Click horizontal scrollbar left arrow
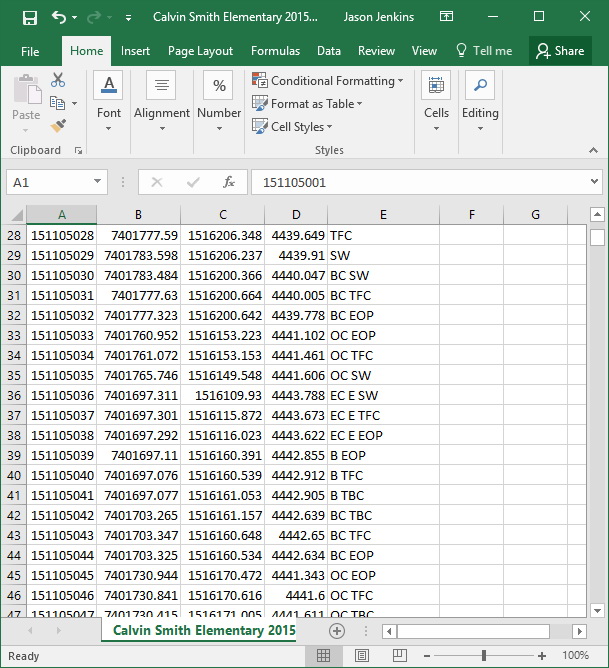The image size is (609, 668). point(389,631)
